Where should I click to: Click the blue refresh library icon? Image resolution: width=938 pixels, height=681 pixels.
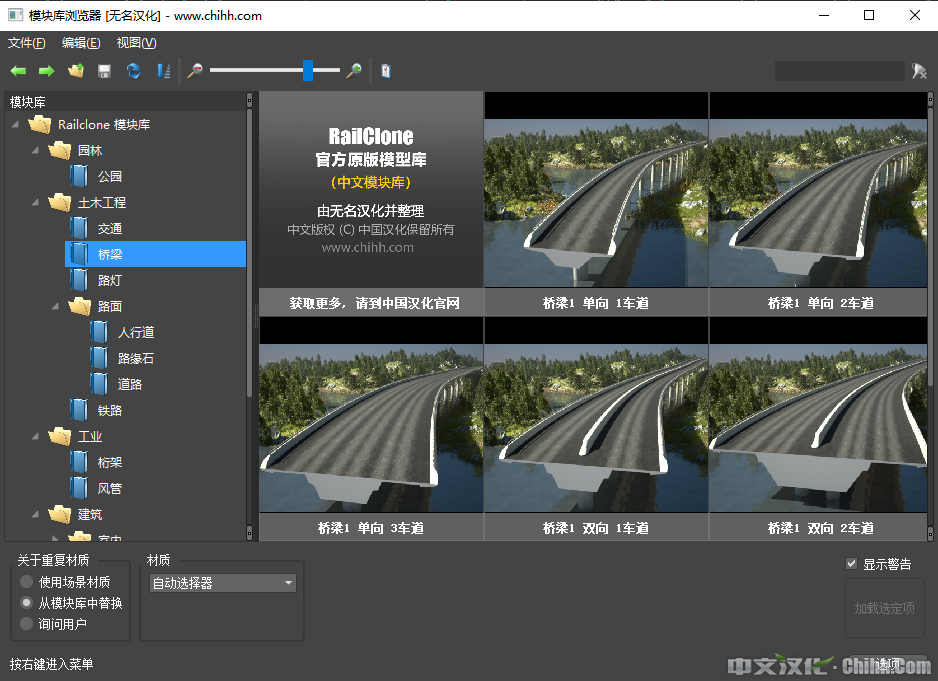click(x=133, y=71)
